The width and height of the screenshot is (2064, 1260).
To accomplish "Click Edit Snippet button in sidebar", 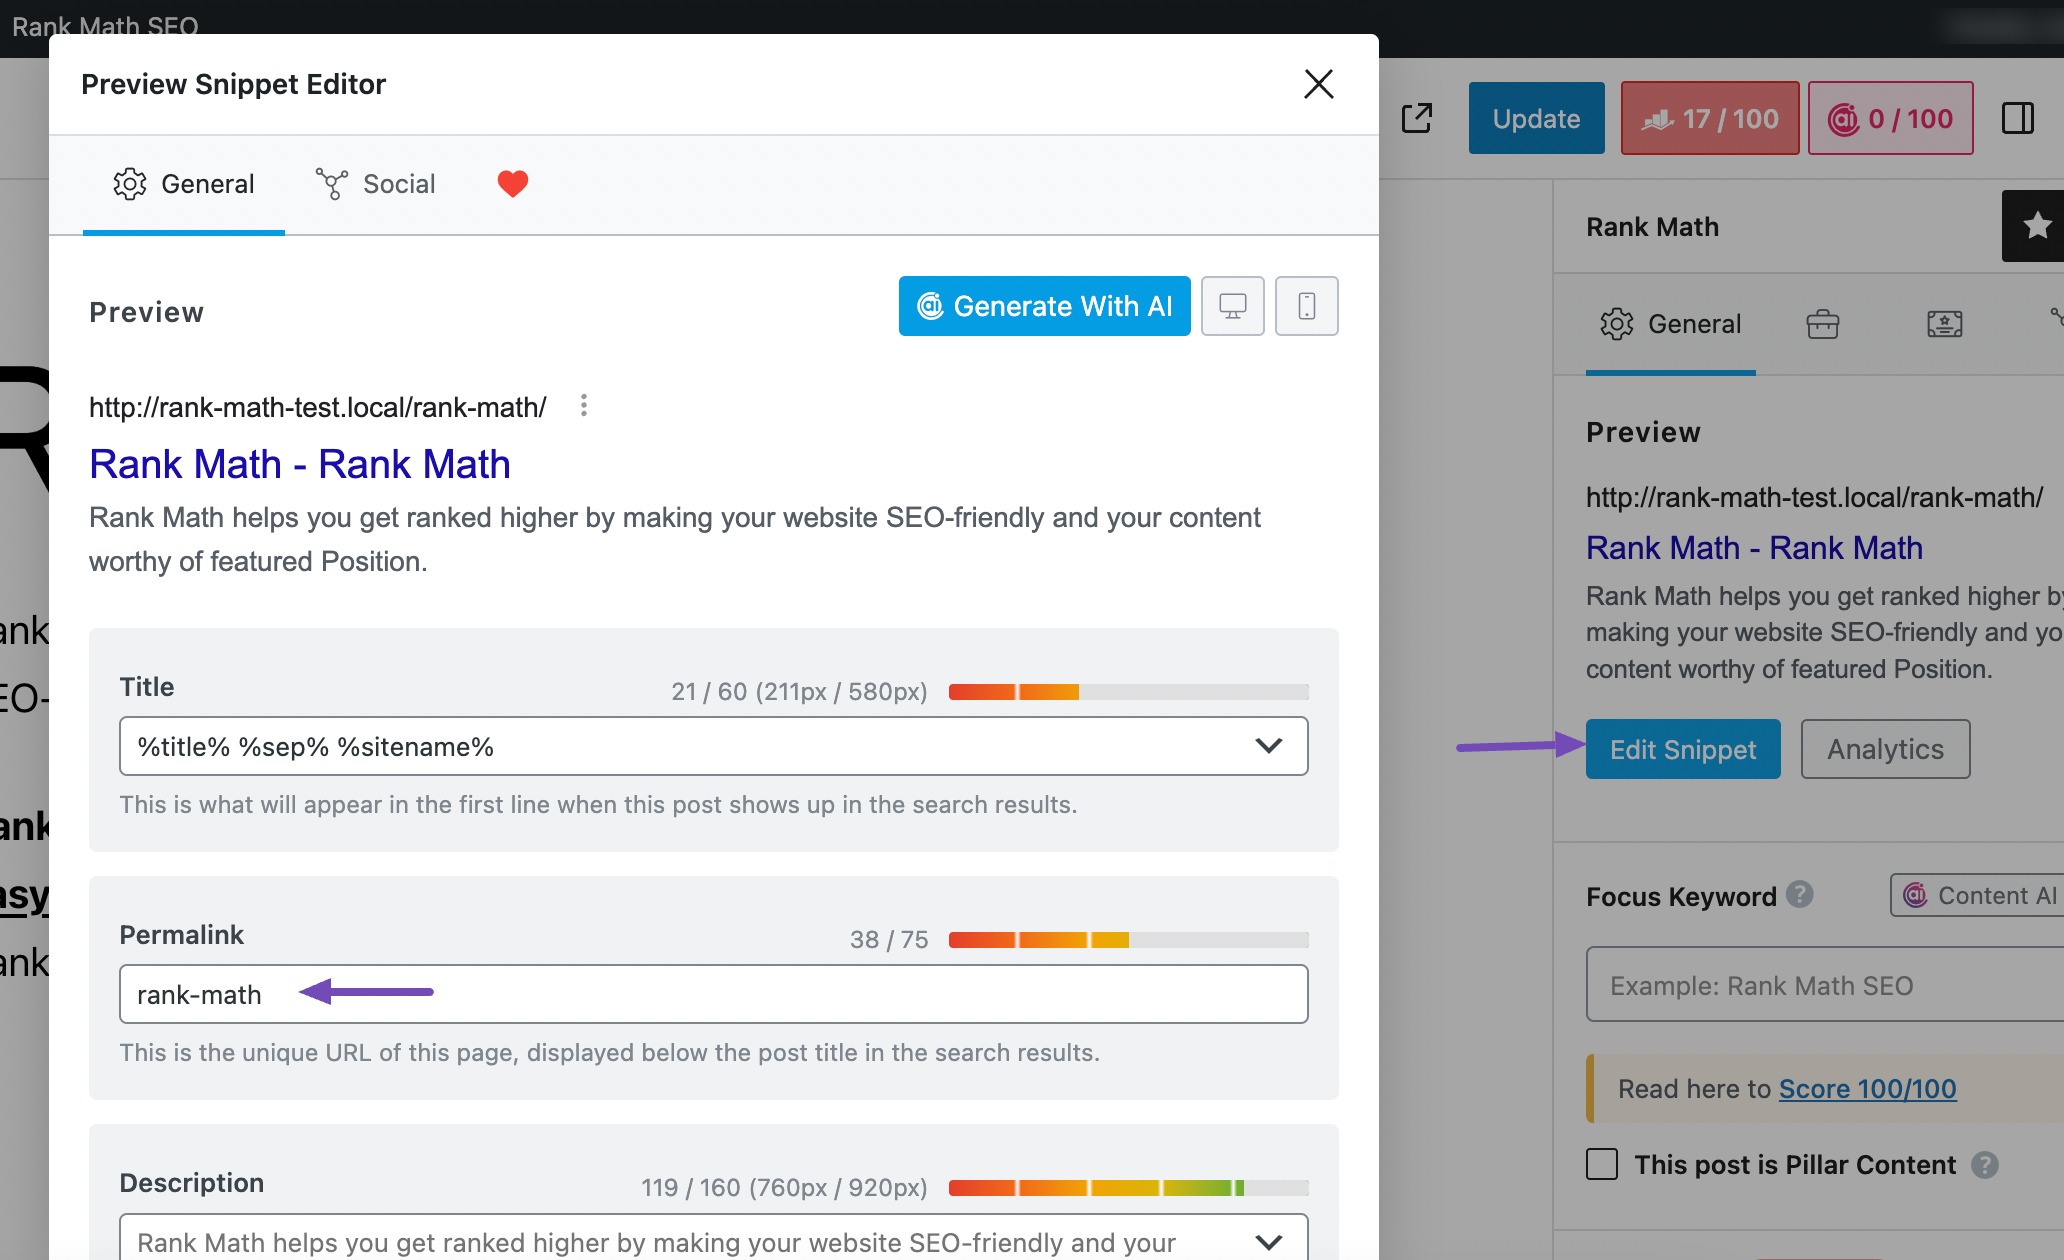I will coord(1683,749).
